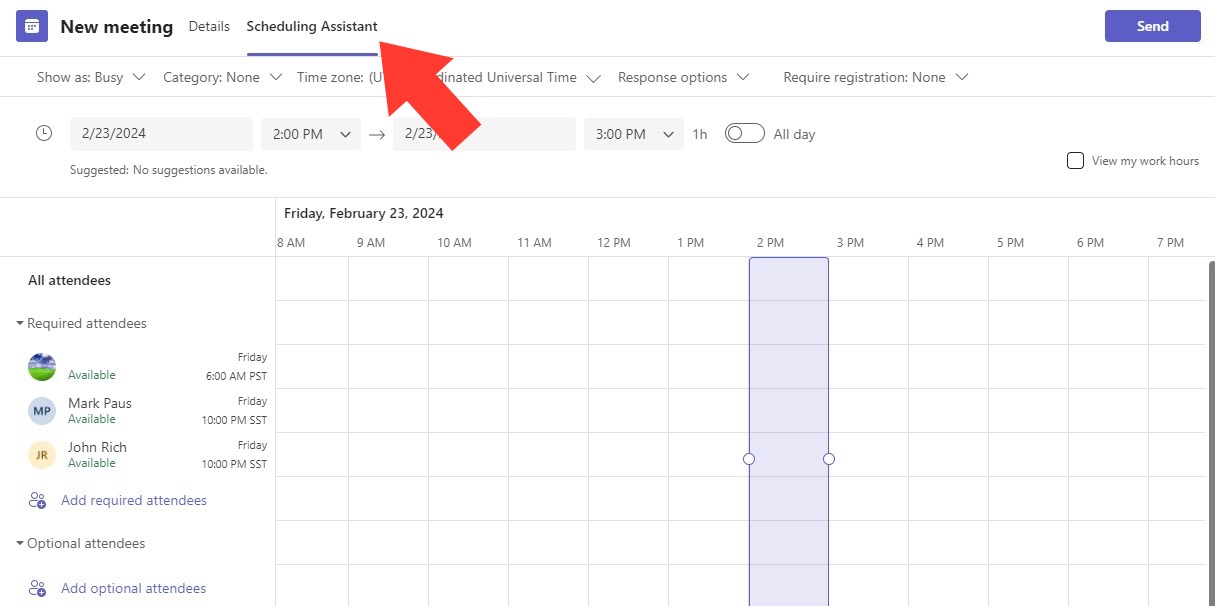Click the 11 AM time column header
1215x606 pixels.
pyautogui.click(x=534, y=243)
